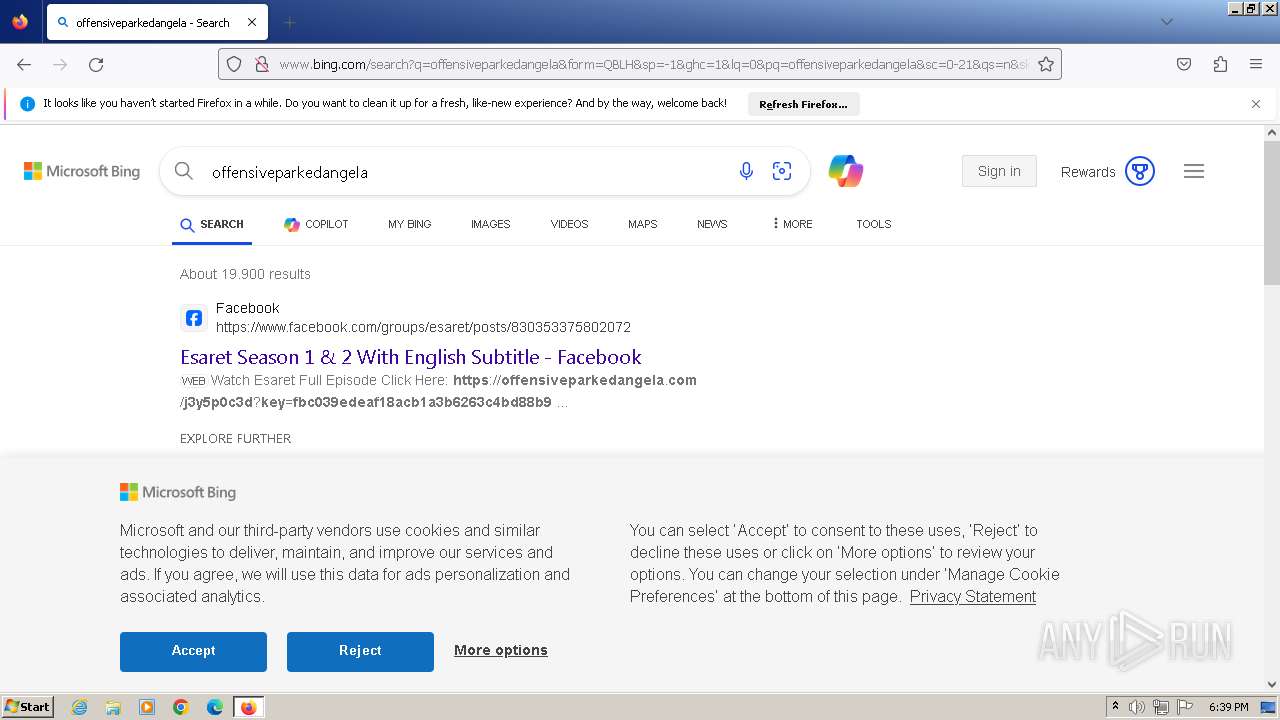Click the facebook.com groups URL text
The image size is (1280, 720).
click(x=423, y=327)
